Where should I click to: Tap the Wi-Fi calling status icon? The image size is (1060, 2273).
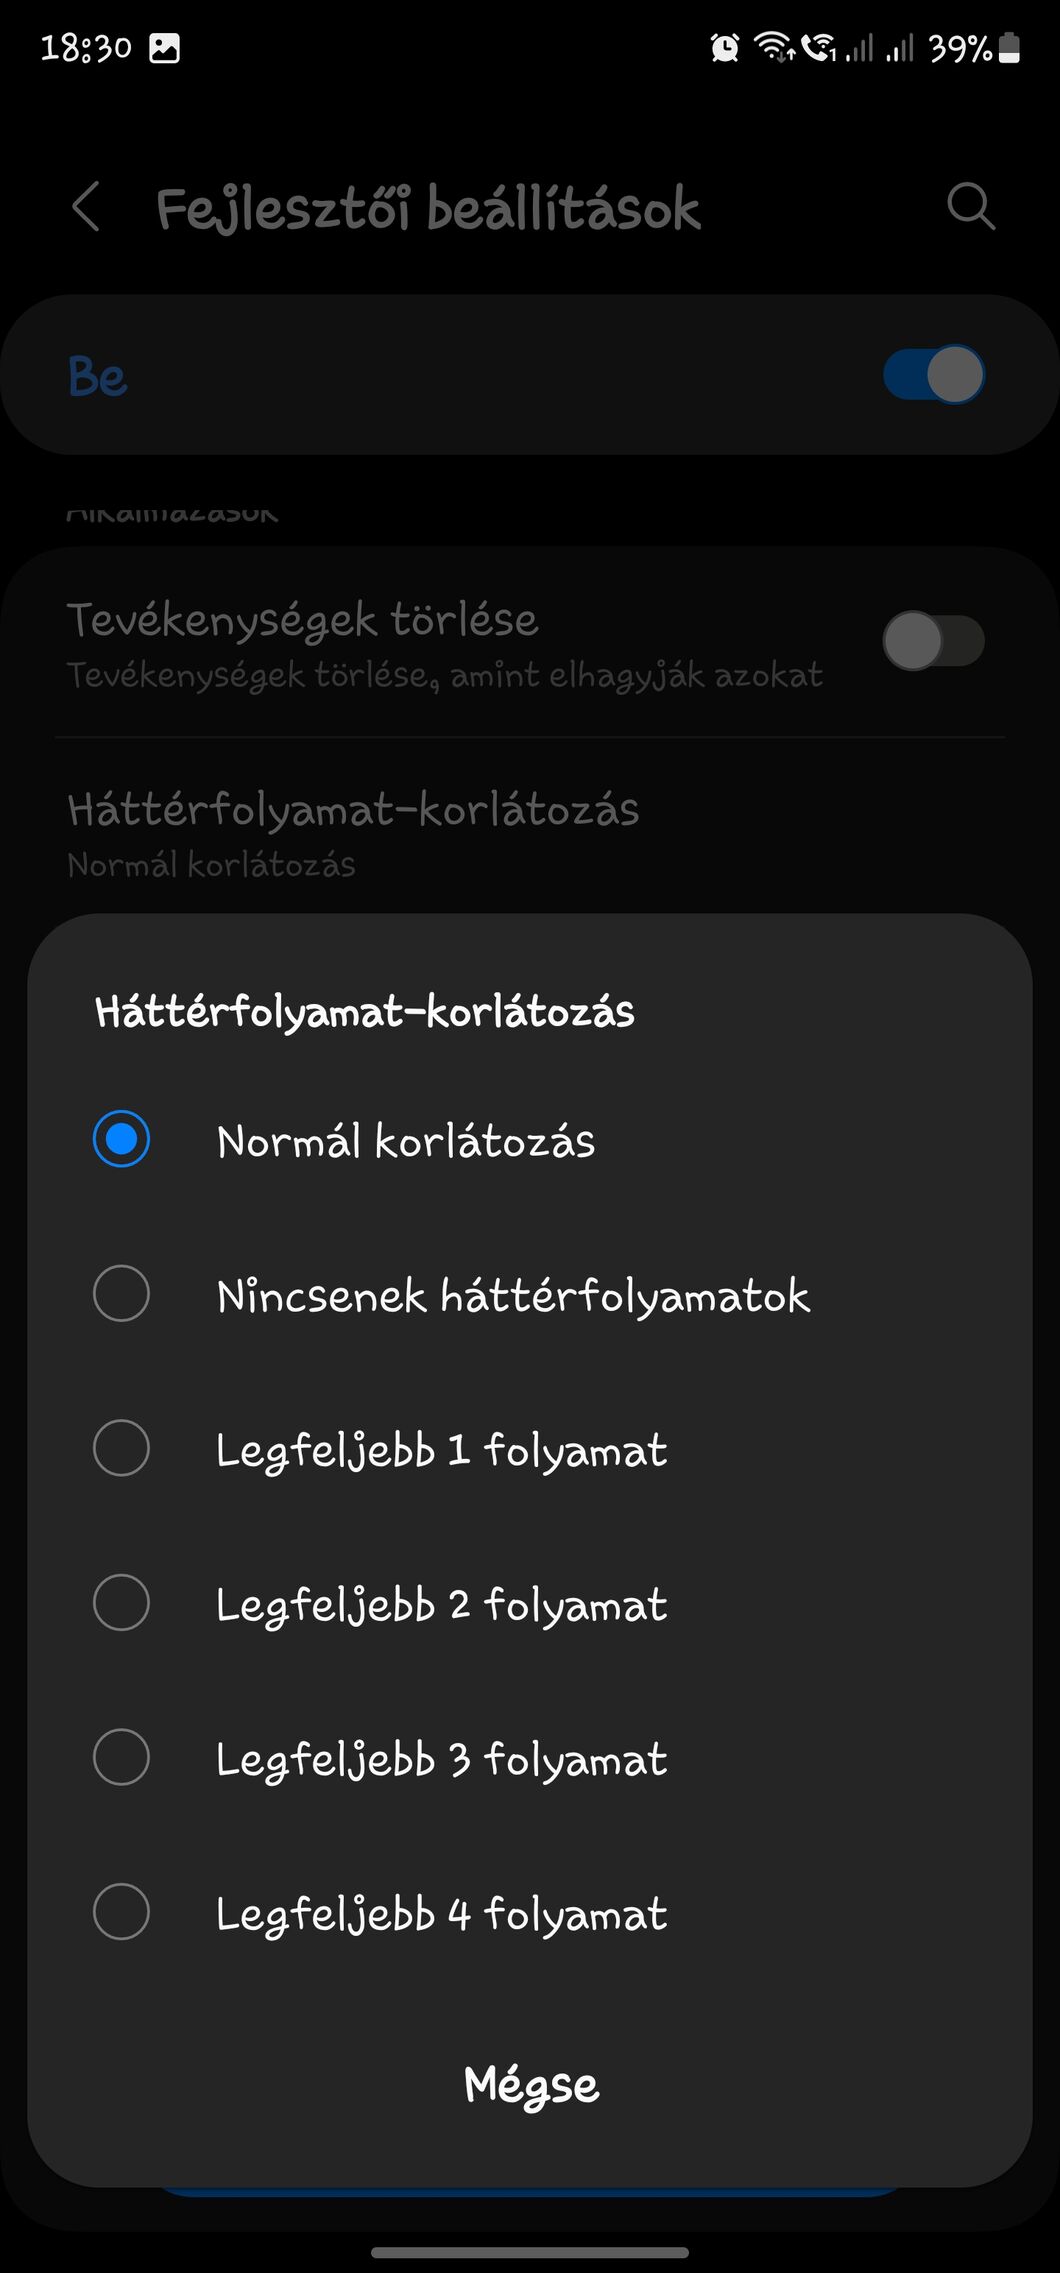[819, 47]
